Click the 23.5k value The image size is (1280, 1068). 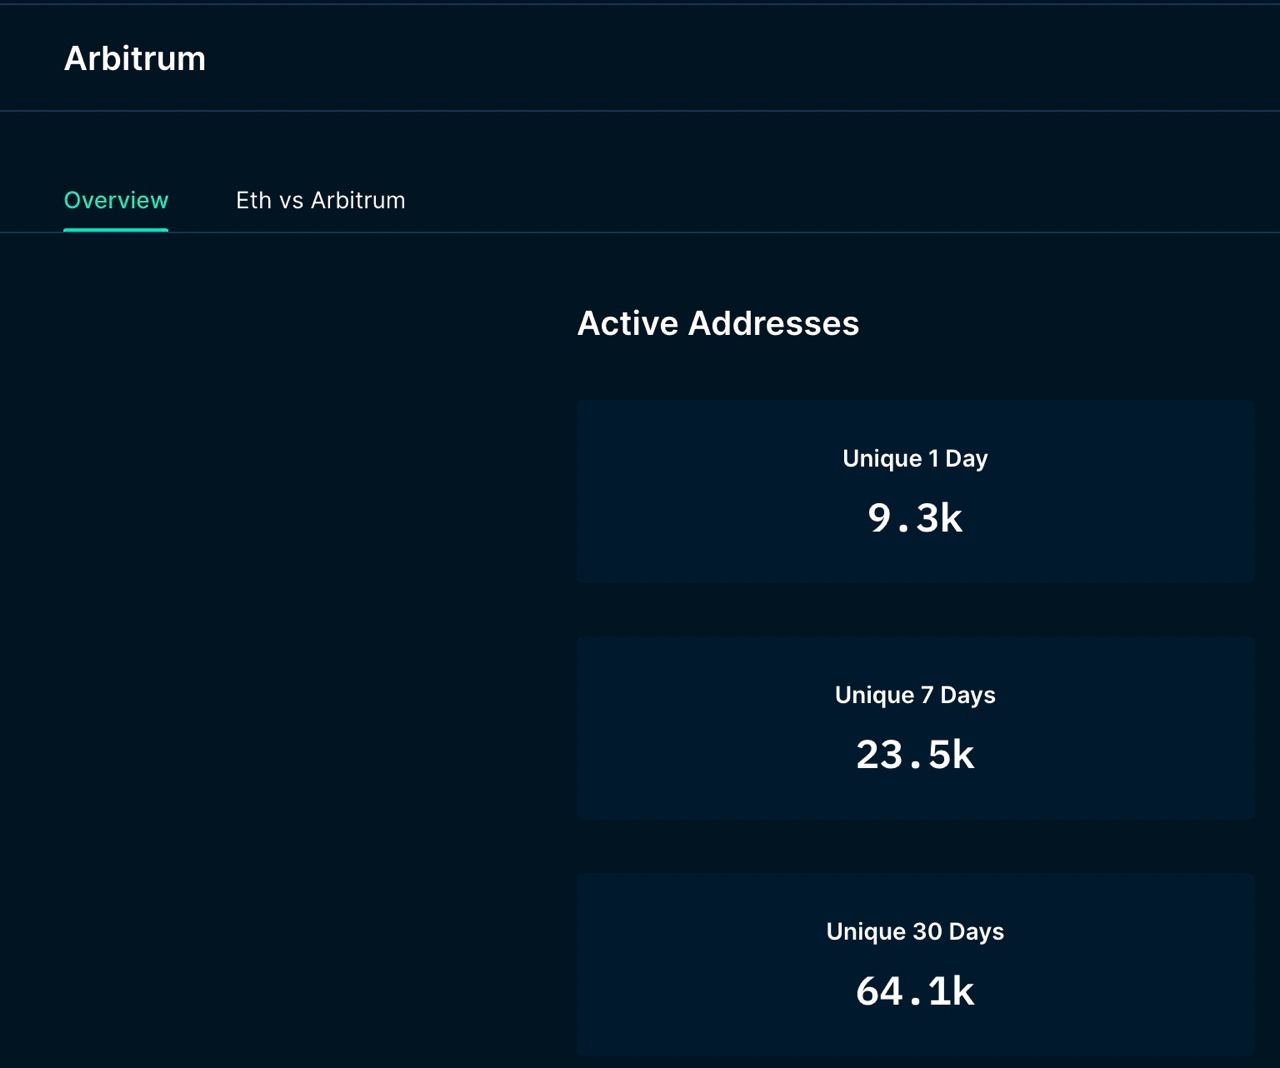click(x=915, y=754)
